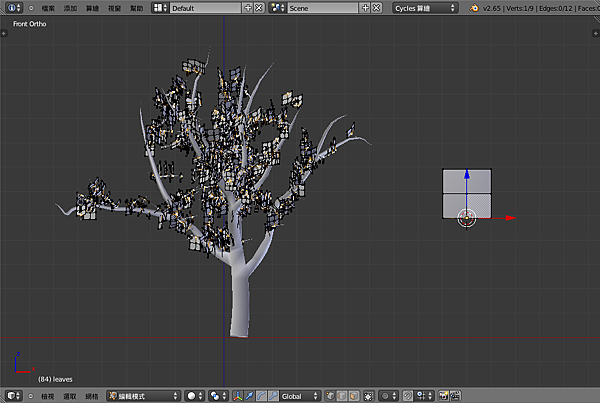The height and width of the screenshot is (403, 600).
Task: Expand properties region with right plus tab
Action: [596, 33]
